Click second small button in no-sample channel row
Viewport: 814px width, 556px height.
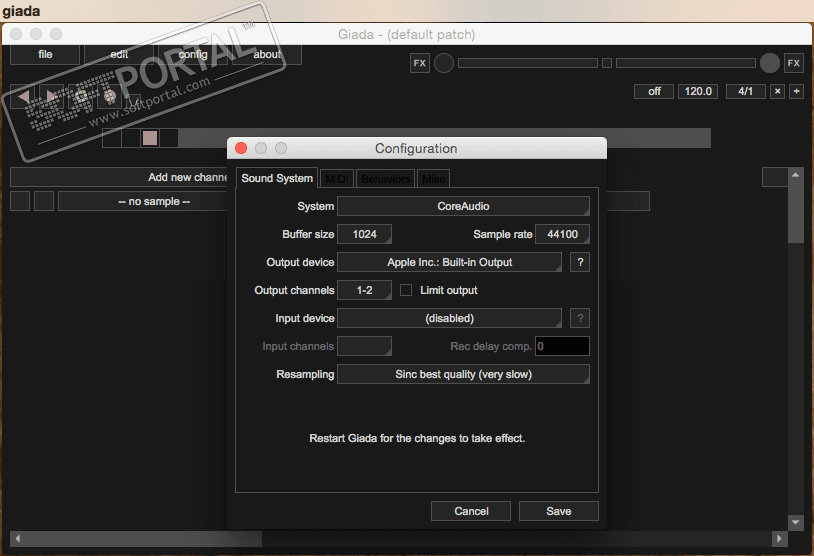point(44,201)
